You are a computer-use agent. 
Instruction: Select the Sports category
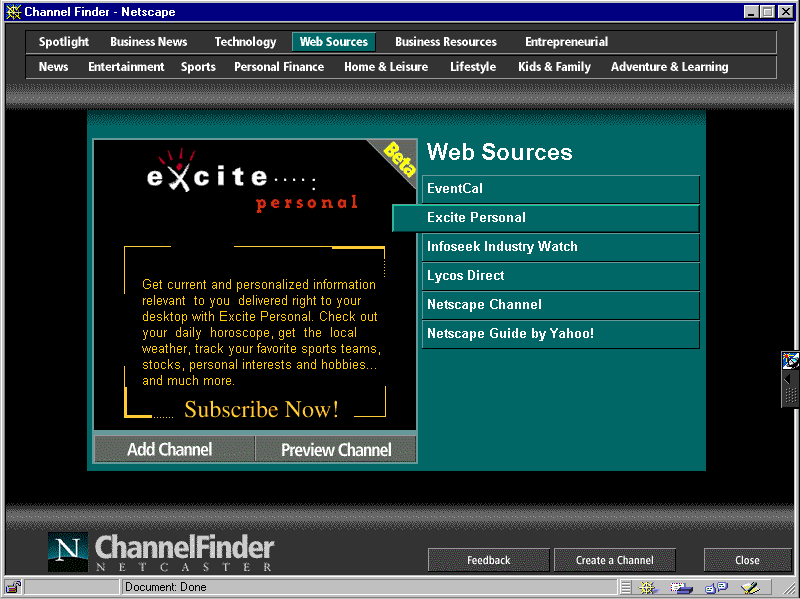198,67
